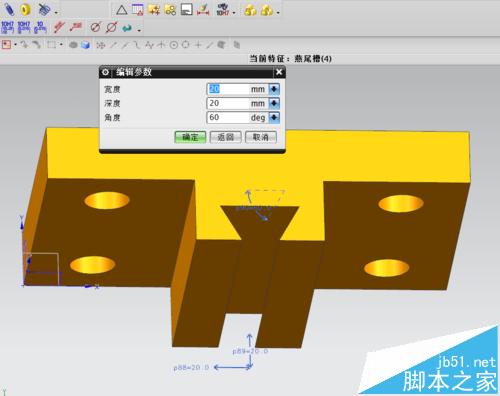The width and height of the screenshot is (500, 396).
Task: Click the table grid with warning icon
Action: 137,10
